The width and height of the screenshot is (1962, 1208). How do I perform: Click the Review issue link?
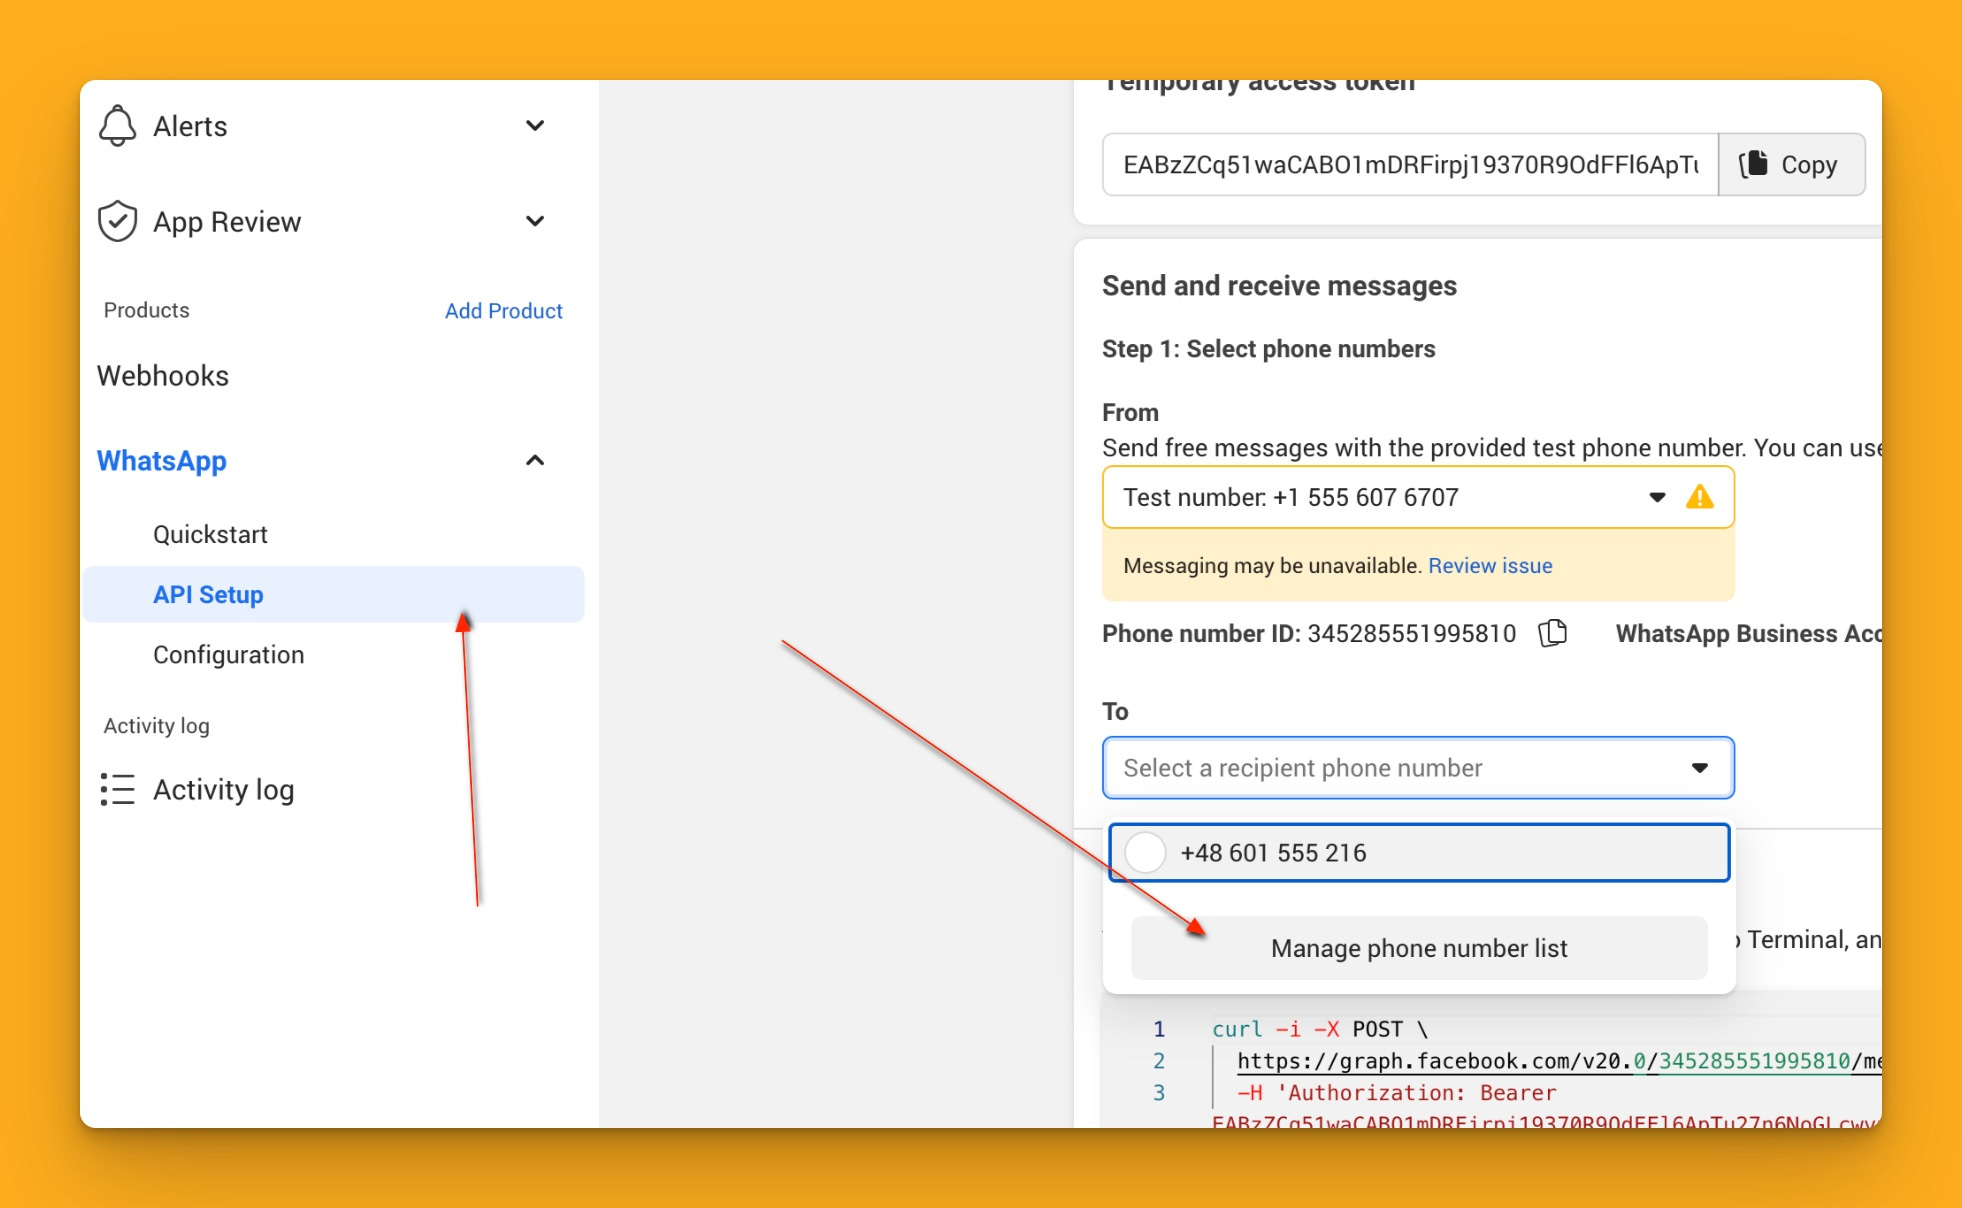pyautogui.click(x=1489, y=566)
